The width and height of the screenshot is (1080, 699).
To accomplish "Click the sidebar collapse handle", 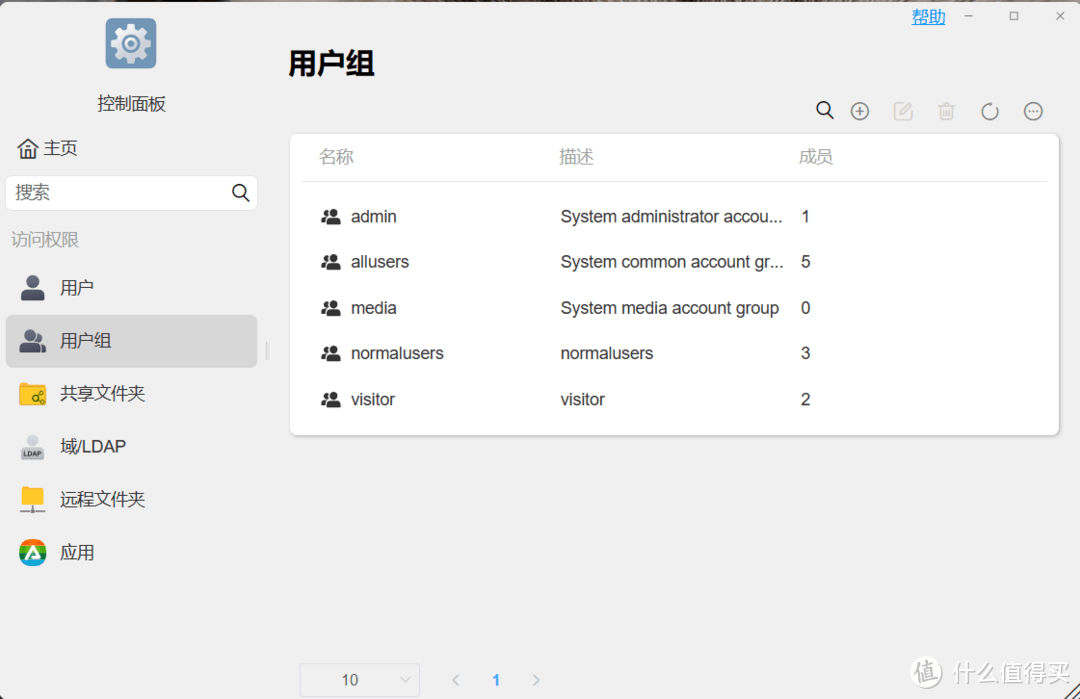I will [x=268, y=351].
